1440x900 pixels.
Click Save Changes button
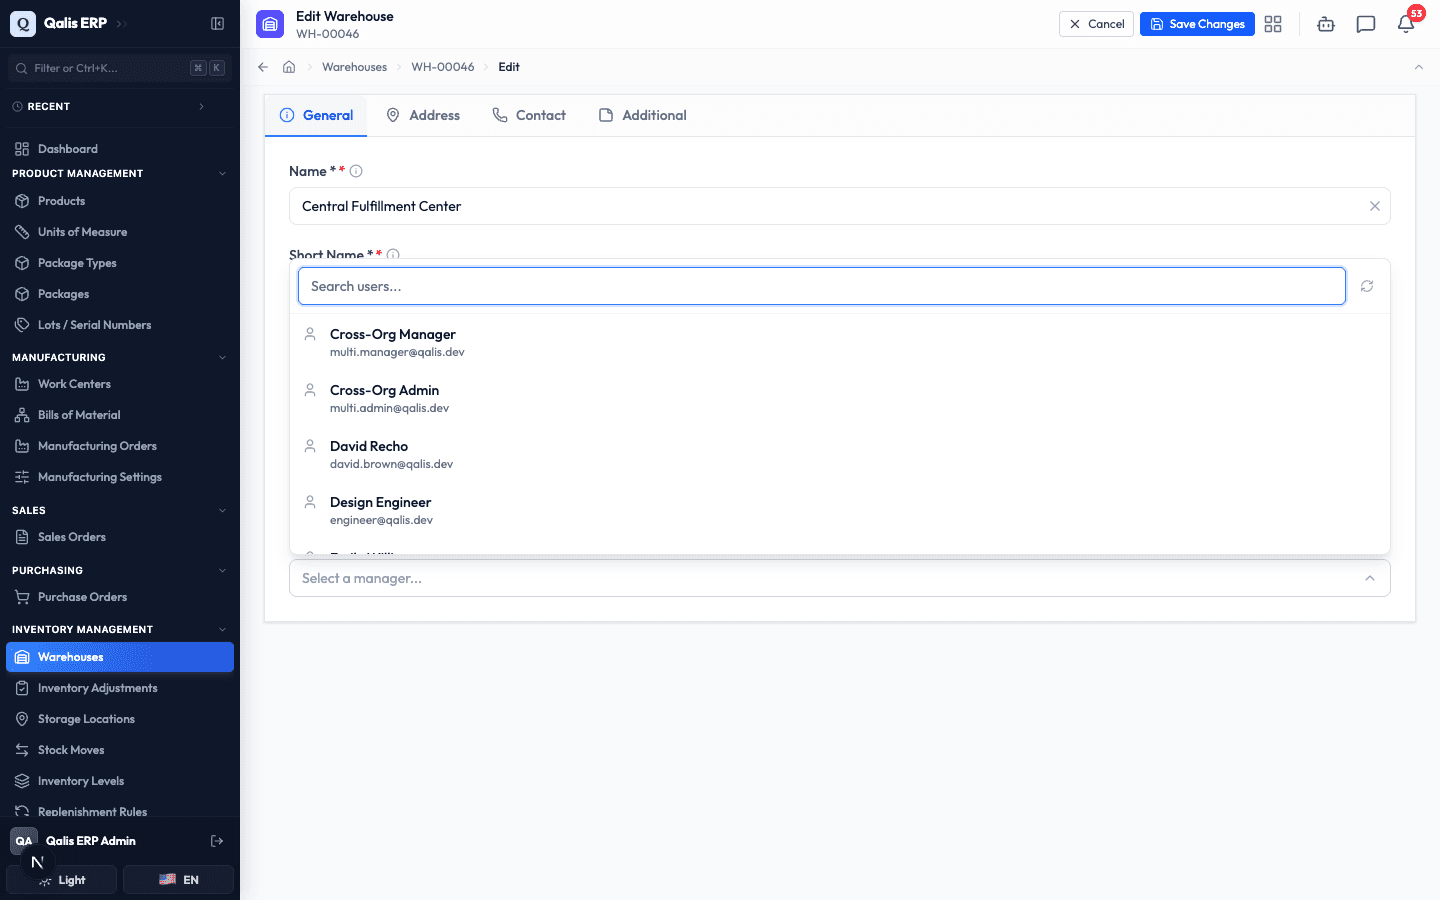[x=1197, y=24]
